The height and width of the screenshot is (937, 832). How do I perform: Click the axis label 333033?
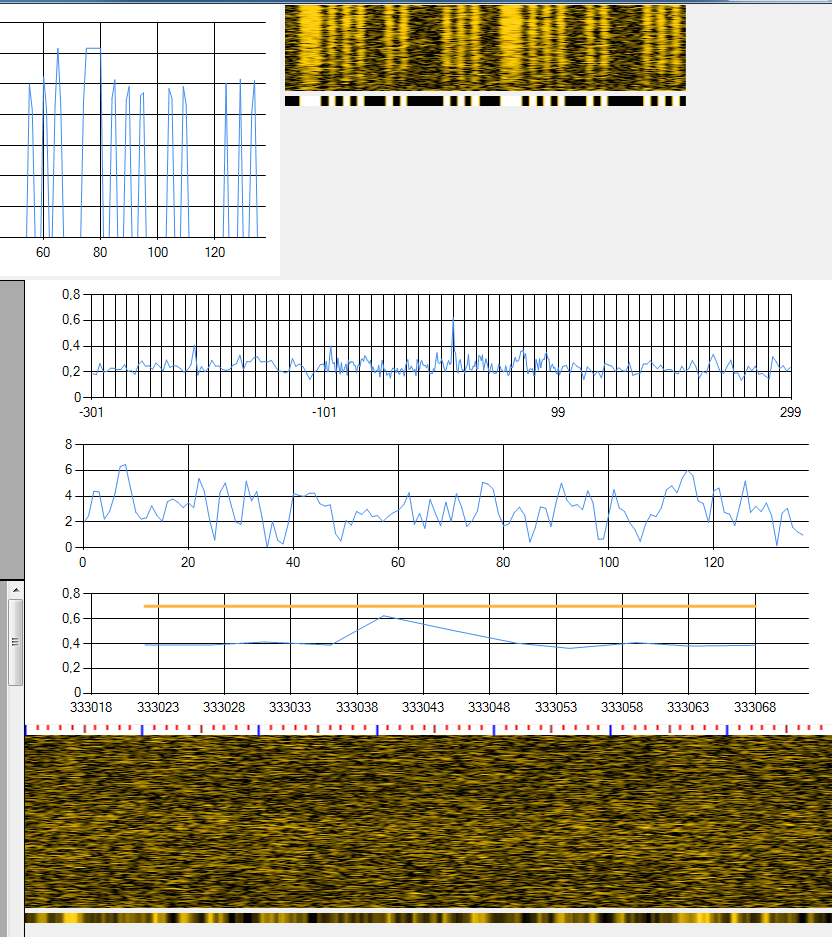coord(290,707)
